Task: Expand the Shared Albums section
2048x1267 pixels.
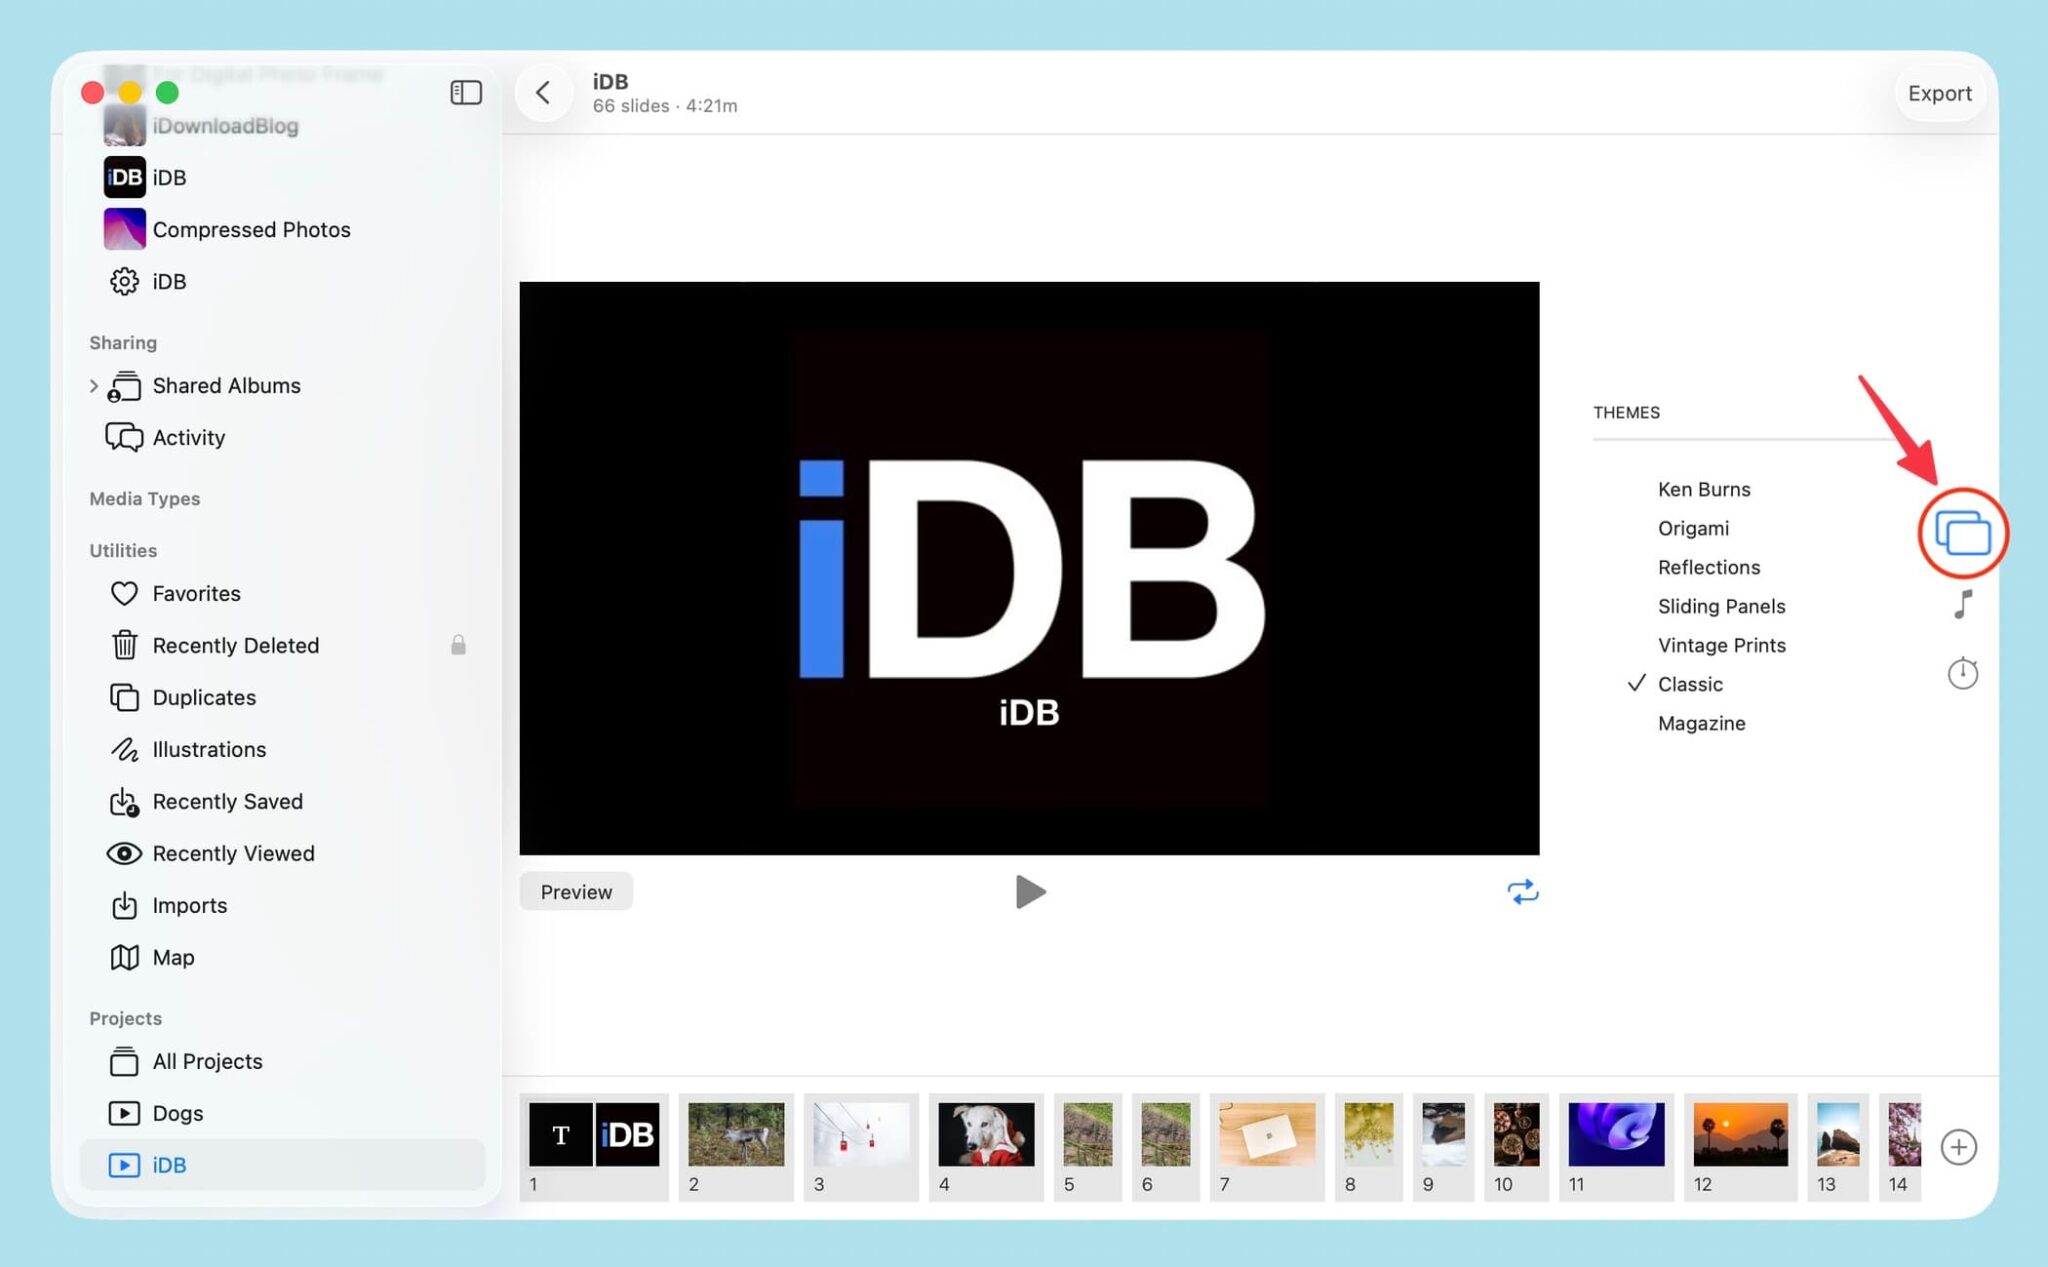Action: (93, 385)
